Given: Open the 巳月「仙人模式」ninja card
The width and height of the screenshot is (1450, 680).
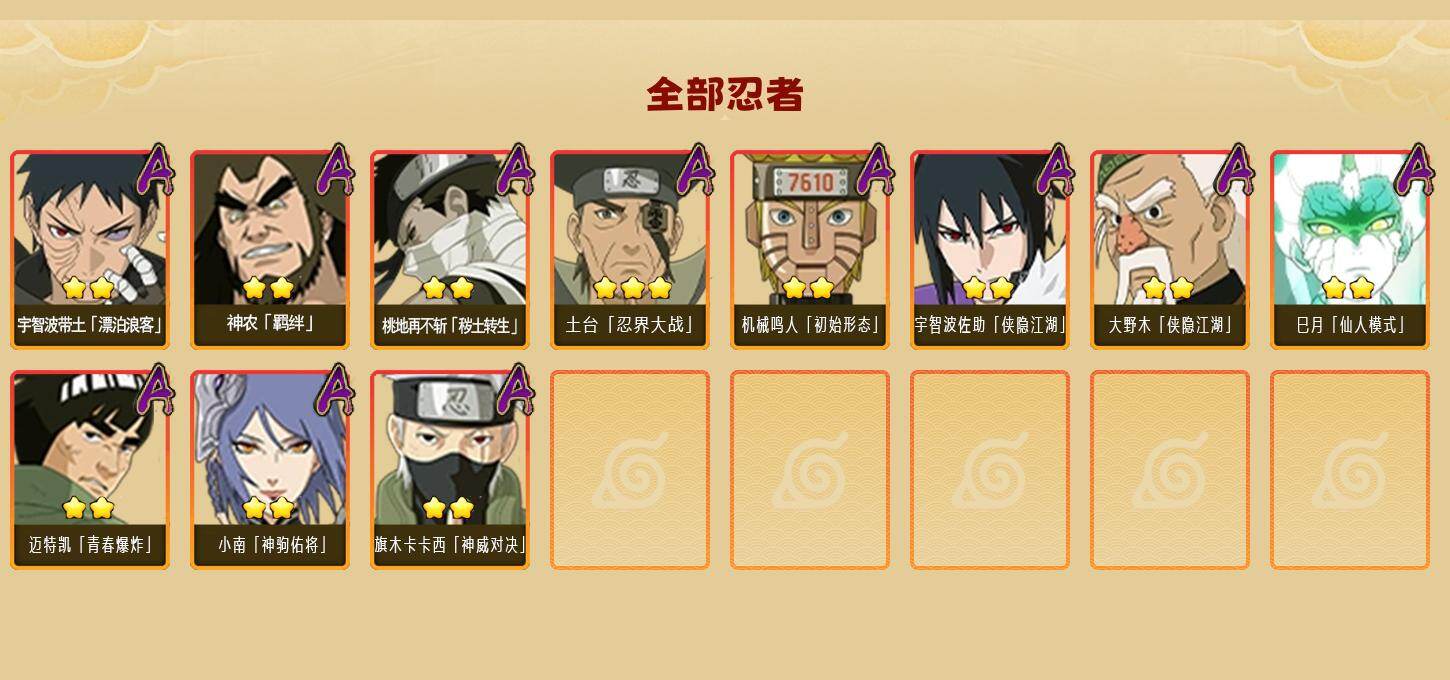Looking at the screenshot, I should click(x=1350, y=249).
